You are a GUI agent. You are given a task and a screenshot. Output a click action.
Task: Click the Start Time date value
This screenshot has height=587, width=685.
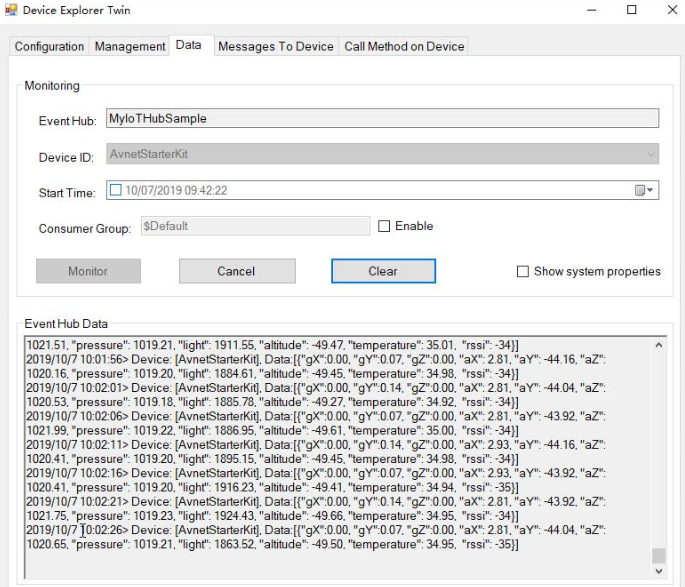tap(176, 190)
